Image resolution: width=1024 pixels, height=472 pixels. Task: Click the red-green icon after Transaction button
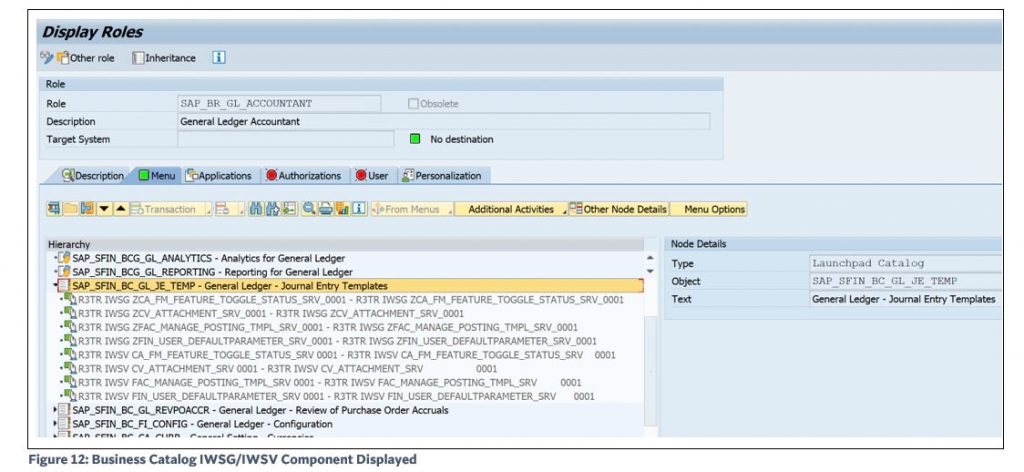pyautogui.click(x=223, y=209)
